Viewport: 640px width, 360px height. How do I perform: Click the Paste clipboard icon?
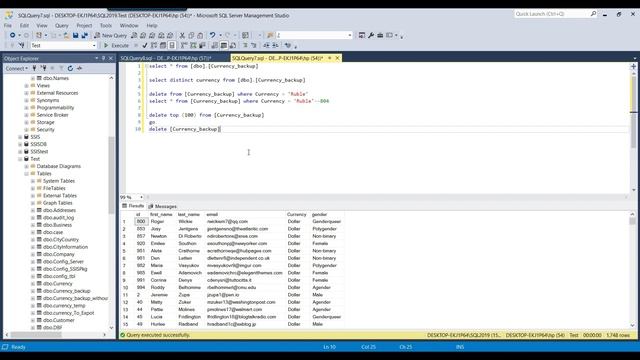(200, 36)
